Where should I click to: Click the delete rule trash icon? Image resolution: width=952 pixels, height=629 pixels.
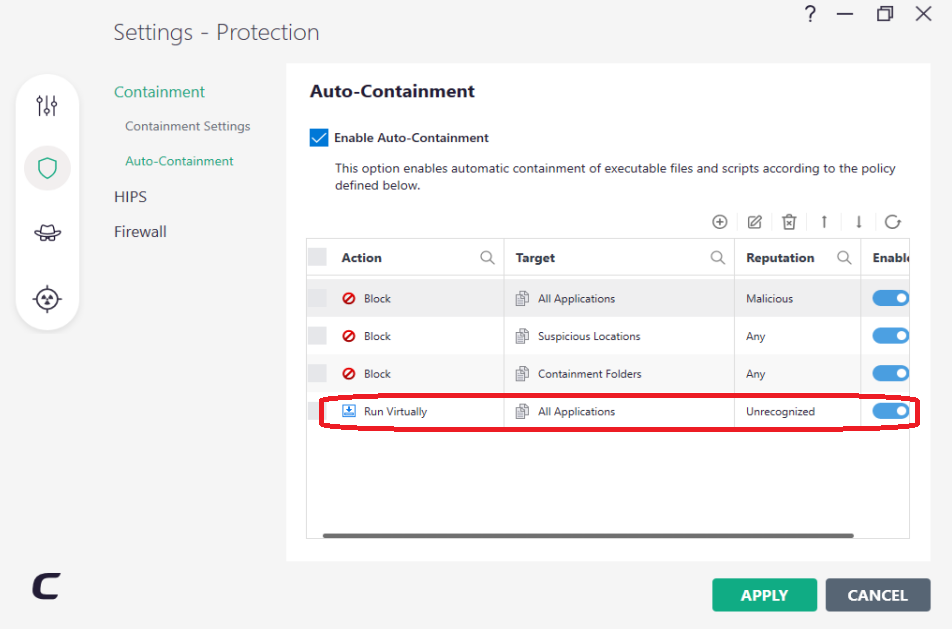[x=789, y=222]
